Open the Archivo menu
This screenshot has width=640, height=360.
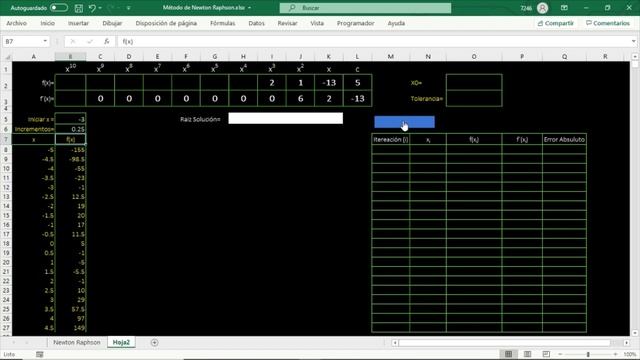click(x=16, y=23)
